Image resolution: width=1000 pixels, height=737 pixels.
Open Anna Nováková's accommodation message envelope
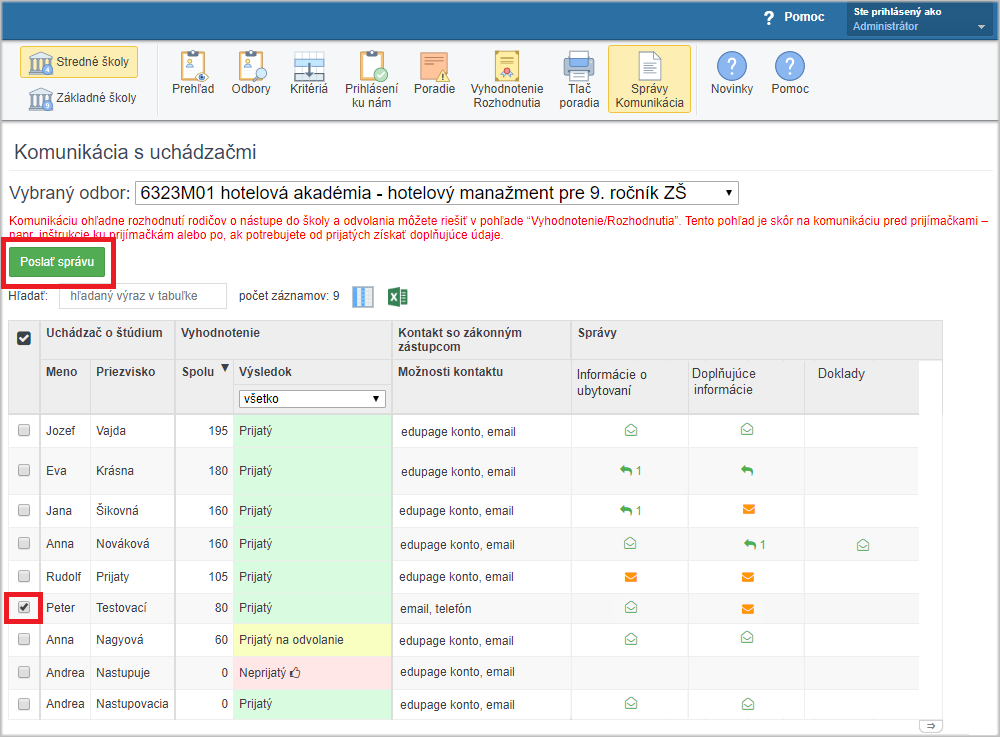pyautogui.click(x=630, y=543)
